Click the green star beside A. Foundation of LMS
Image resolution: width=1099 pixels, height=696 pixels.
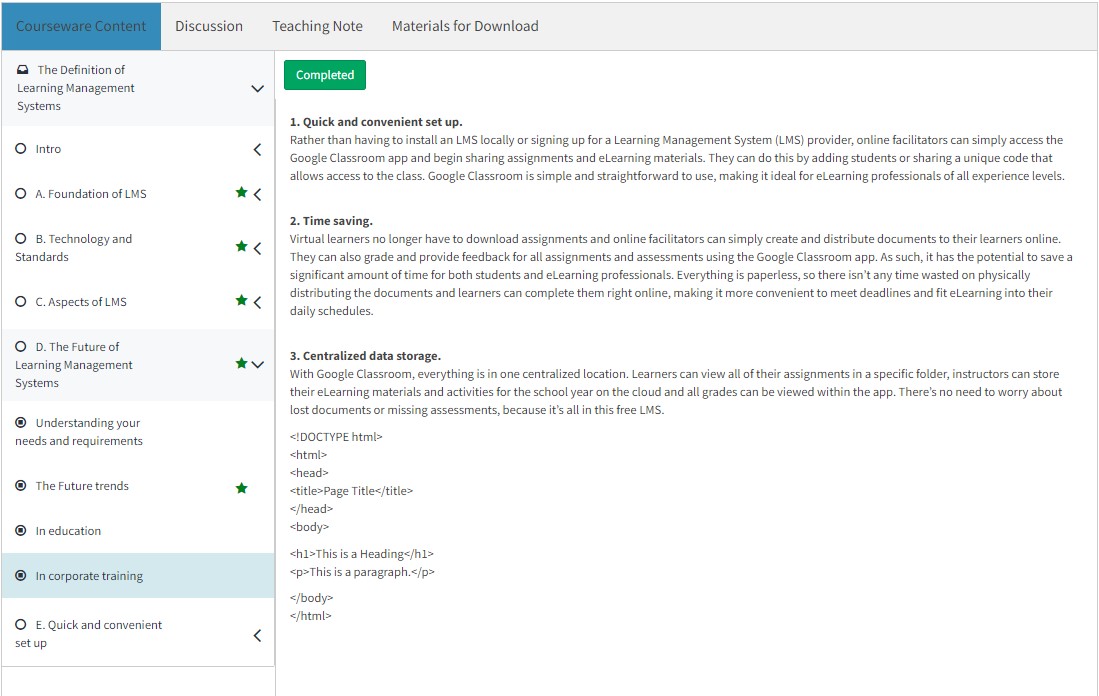point(241,193)
